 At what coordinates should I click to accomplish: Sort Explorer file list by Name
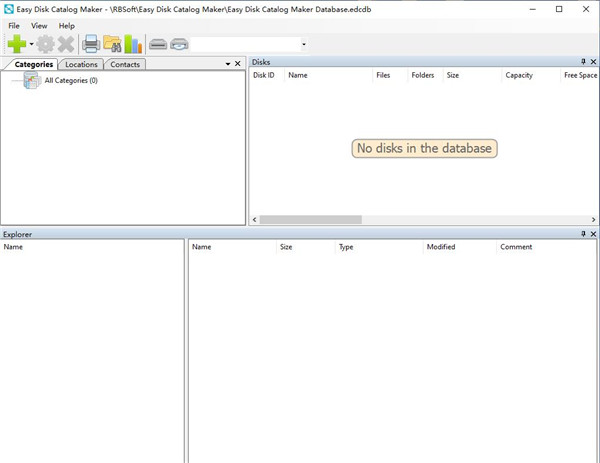pos(232,247)
